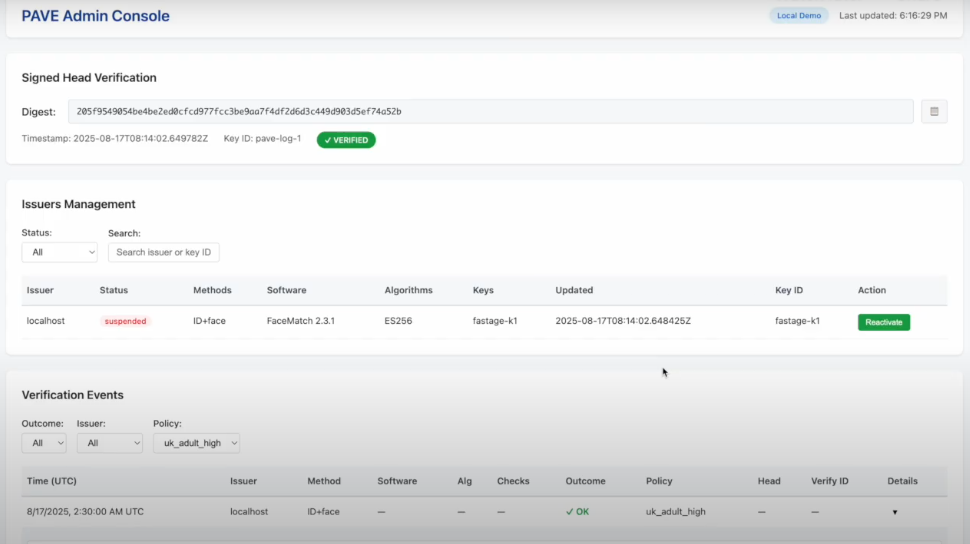Click the ES256 algorithm cell
Screen dimensions: 970x544
tap(398, 321)
